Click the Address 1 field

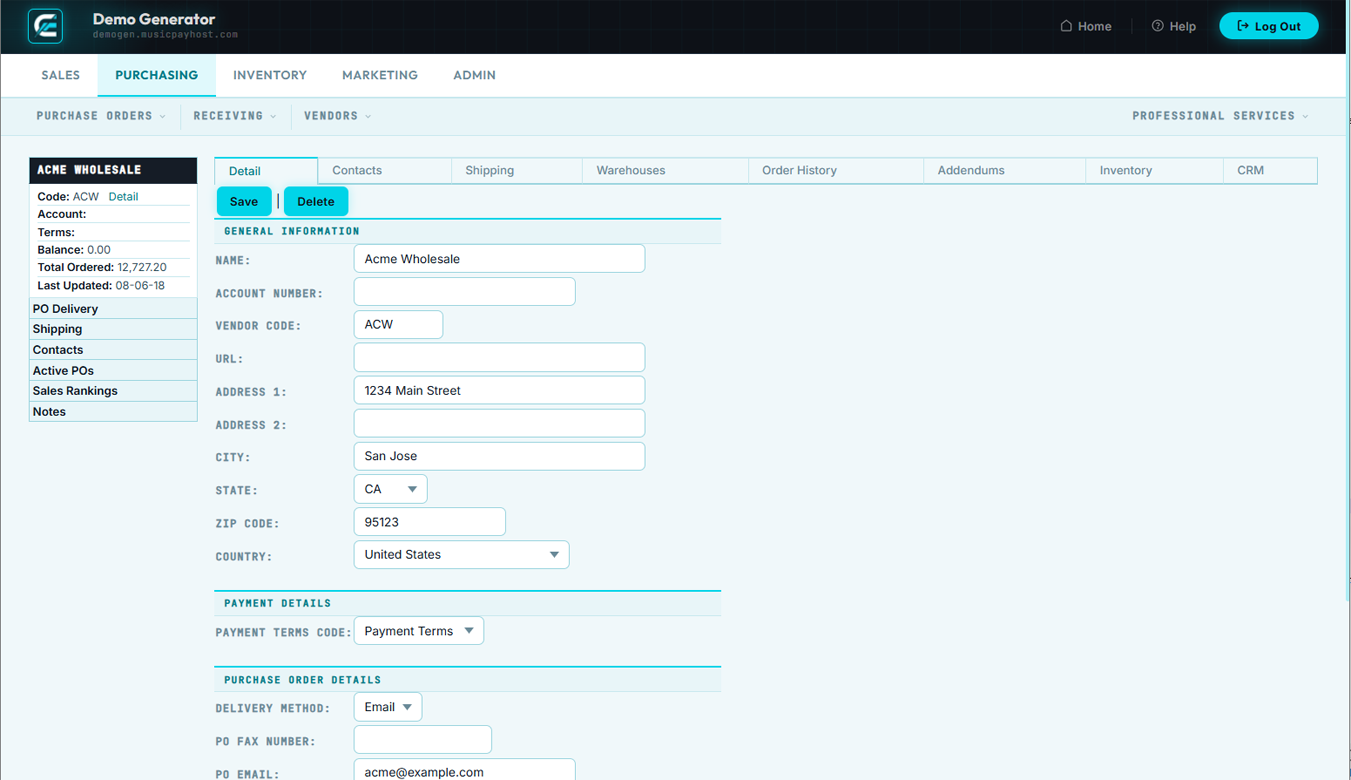tap(499, 390)
